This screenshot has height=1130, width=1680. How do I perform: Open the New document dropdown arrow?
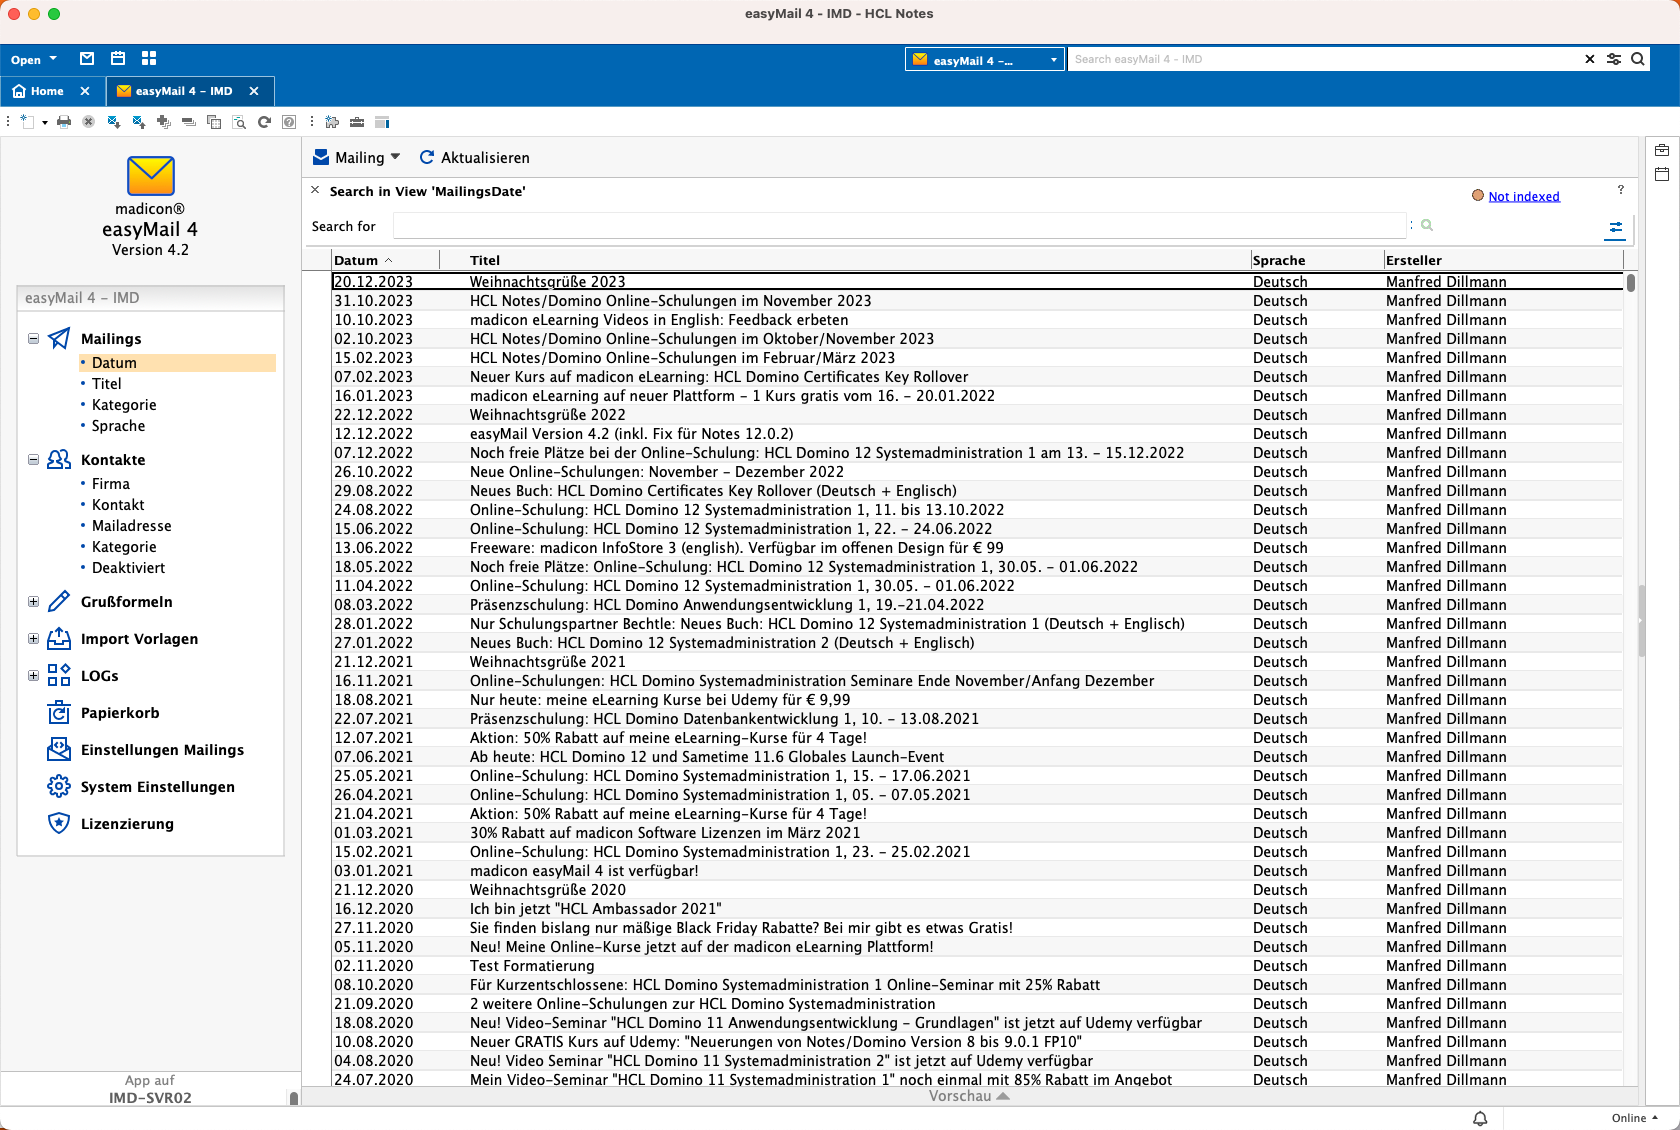pos(45,123)
